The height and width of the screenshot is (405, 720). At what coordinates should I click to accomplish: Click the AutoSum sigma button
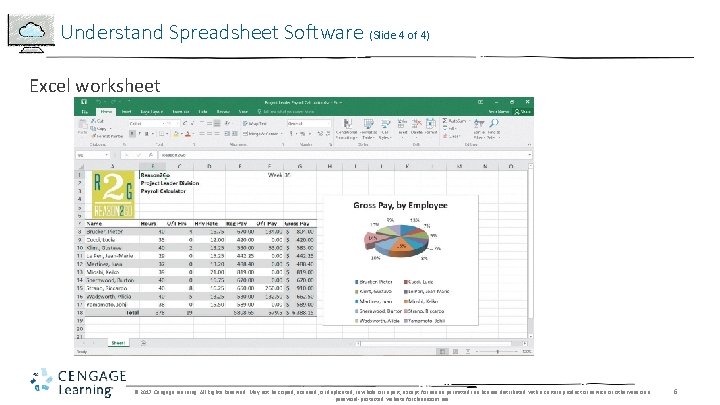click(x=454, y=121)
